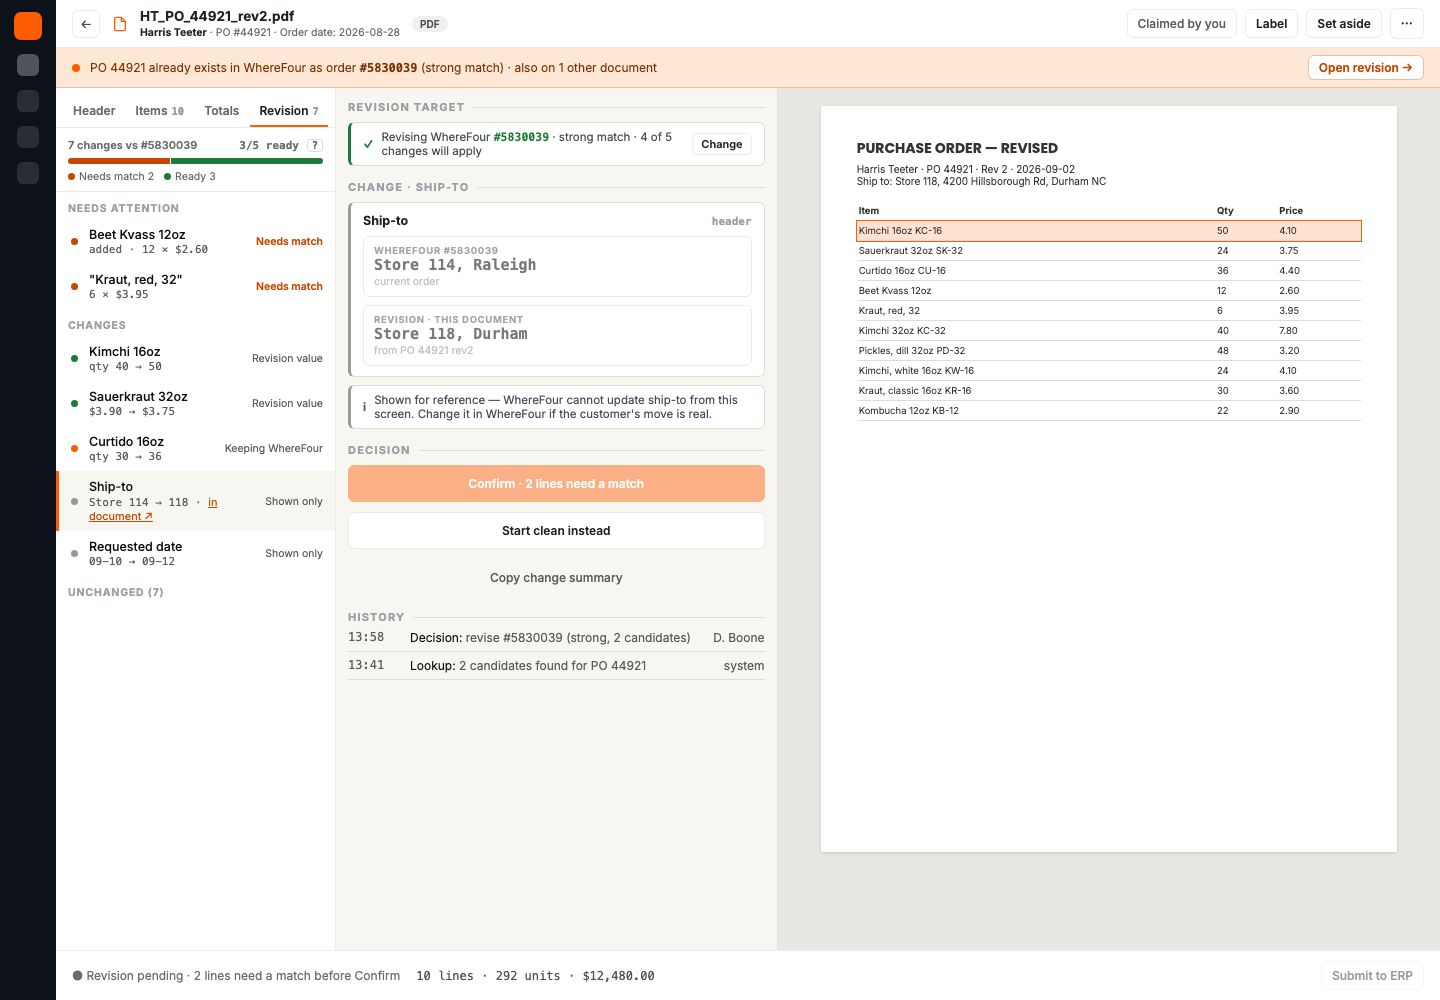
Task: Select the Requested date change row
Action: [196, 554]
